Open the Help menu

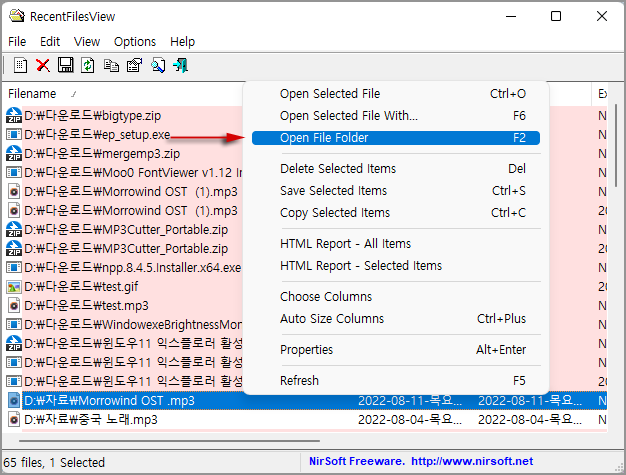[182, 42]
